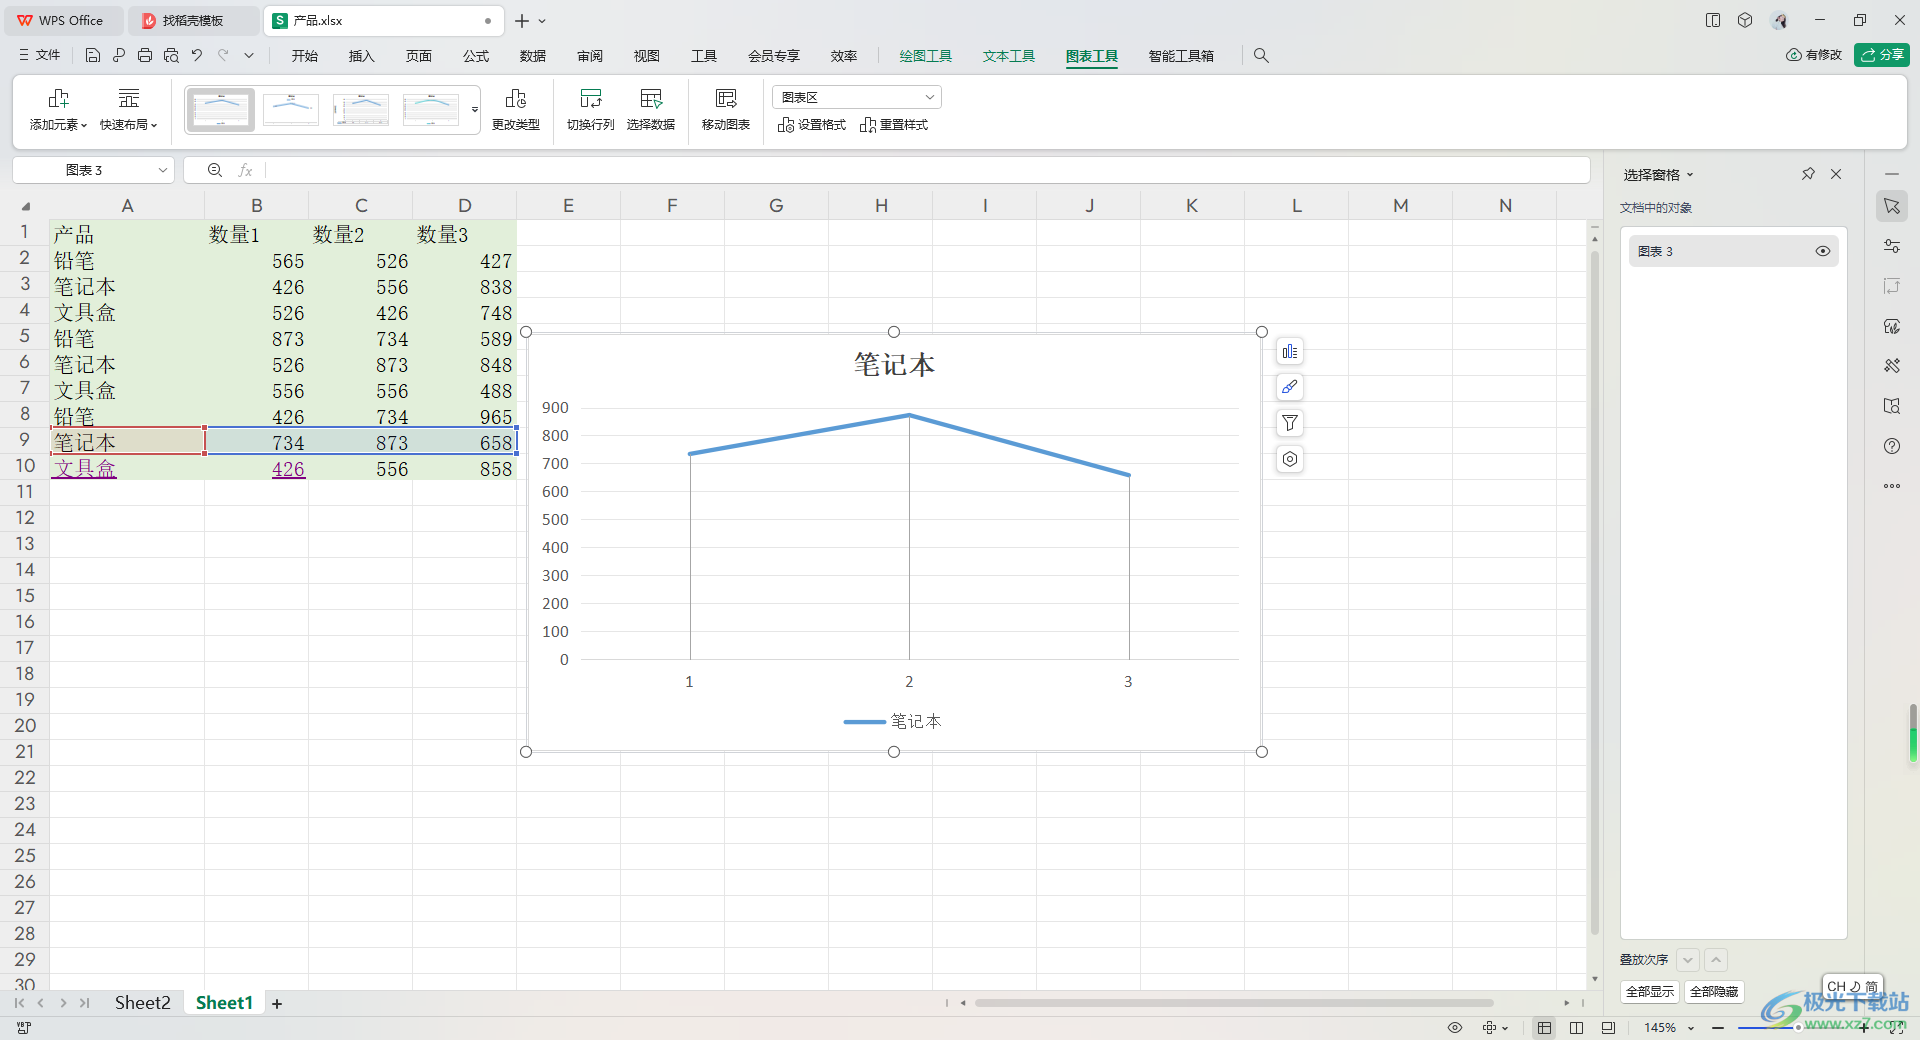Open 找稻壳模板 tab in title bar
The width and height of the screenshot is (1920, 1040).
(x=193, y=21)
